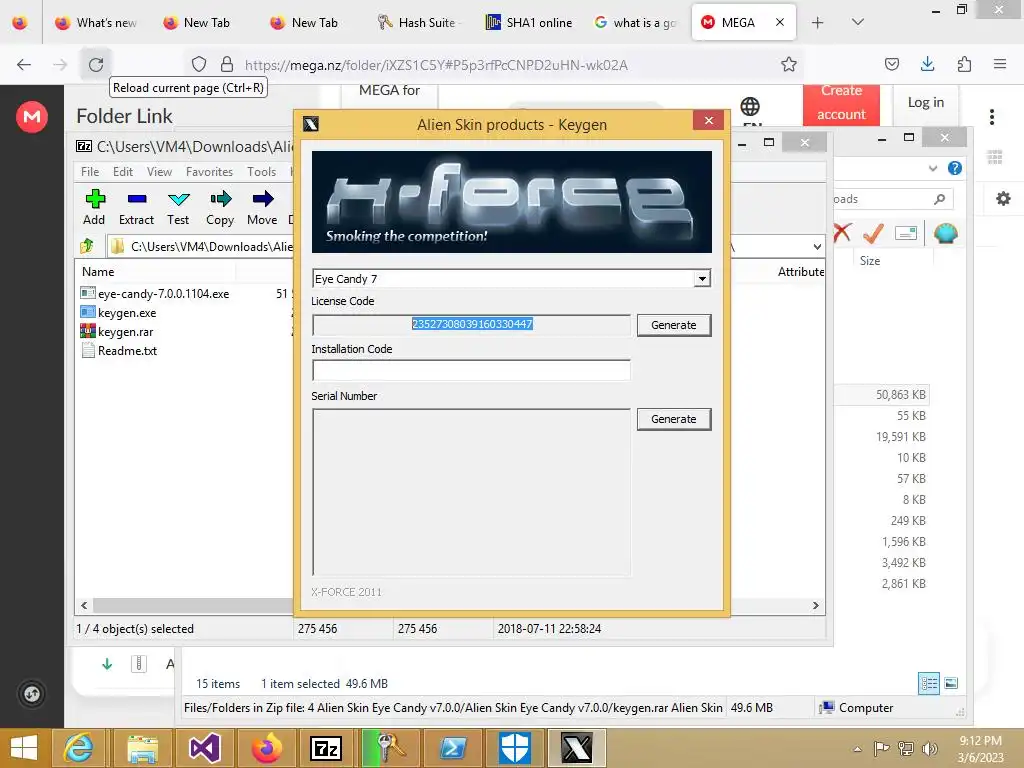
Task: Click inside the Serial Number text area
Action: point(472,492)
